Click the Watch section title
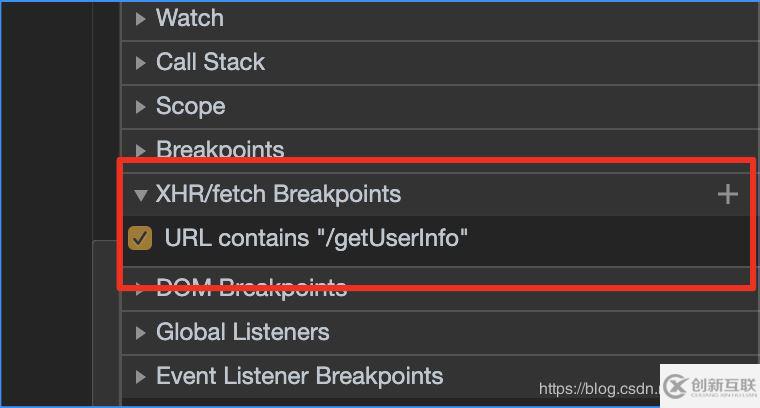 coord(190,18)
